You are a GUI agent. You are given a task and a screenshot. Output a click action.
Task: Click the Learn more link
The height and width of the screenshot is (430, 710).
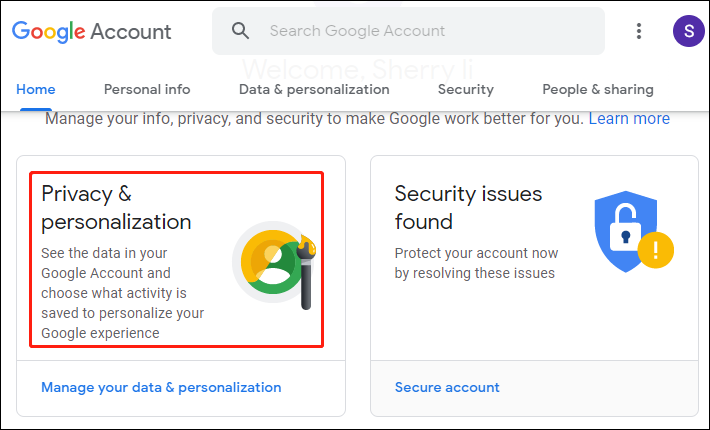click(x=629, y=119)
